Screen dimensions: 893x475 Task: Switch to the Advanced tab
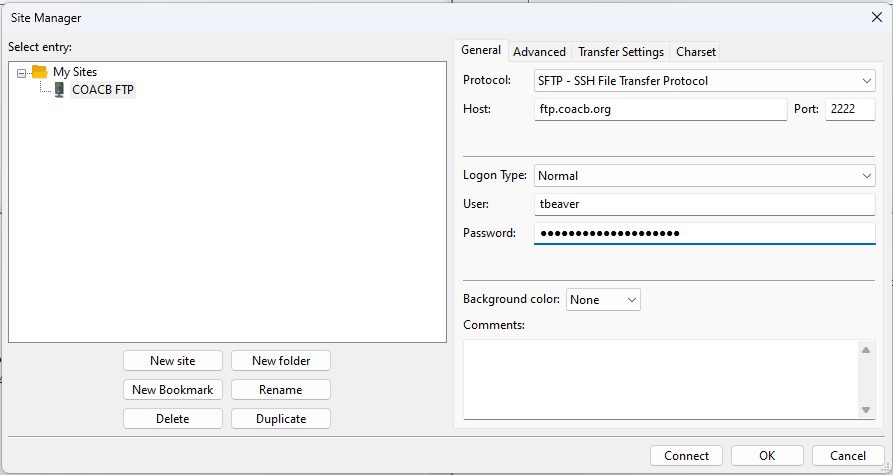tap(539, 52)
